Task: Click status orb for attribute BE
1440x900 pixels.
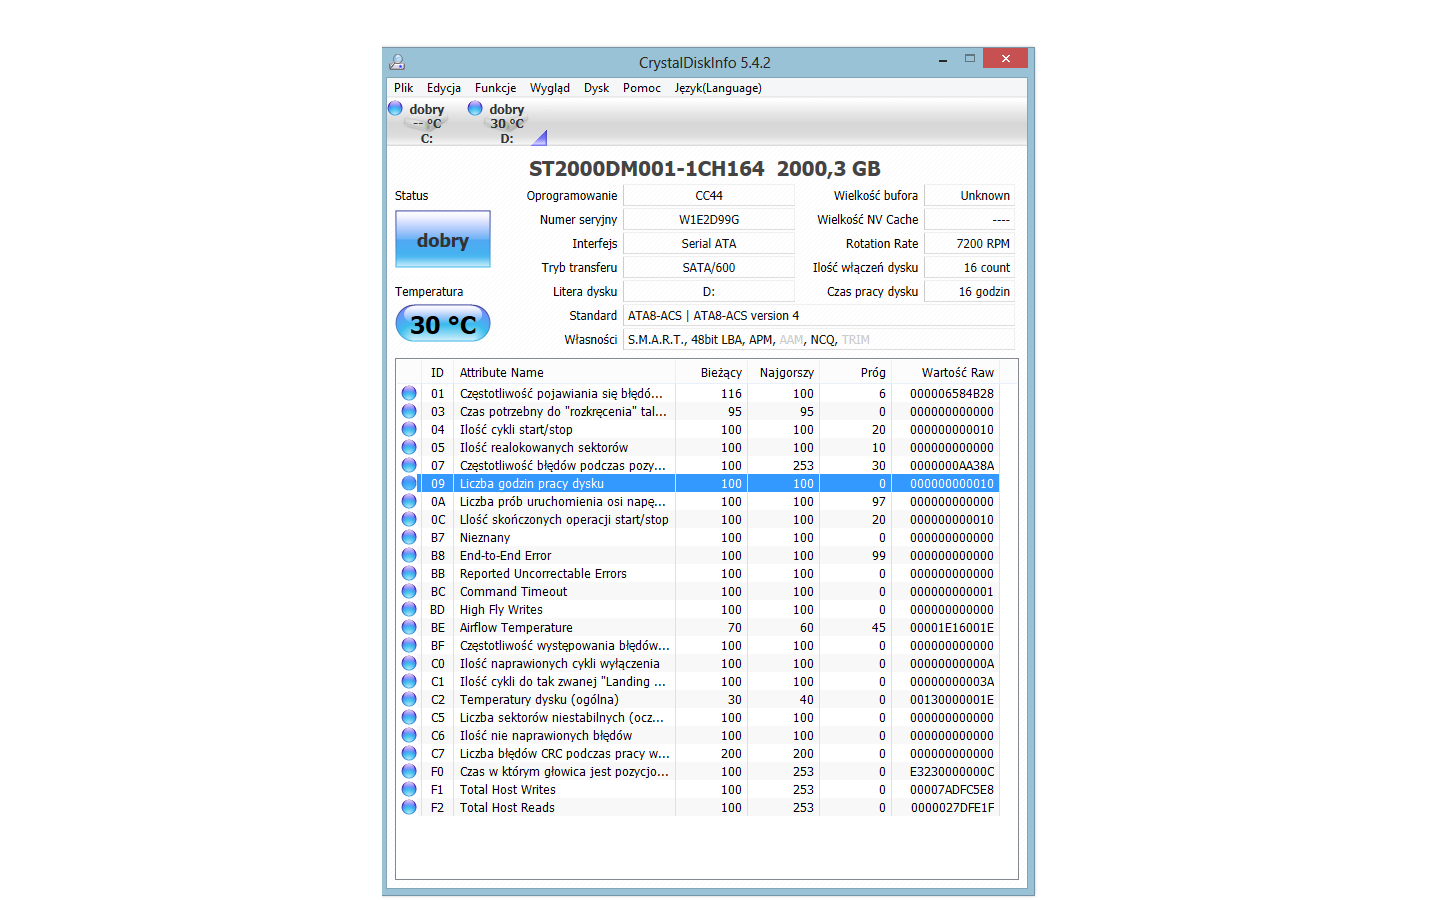Action: 409,627
